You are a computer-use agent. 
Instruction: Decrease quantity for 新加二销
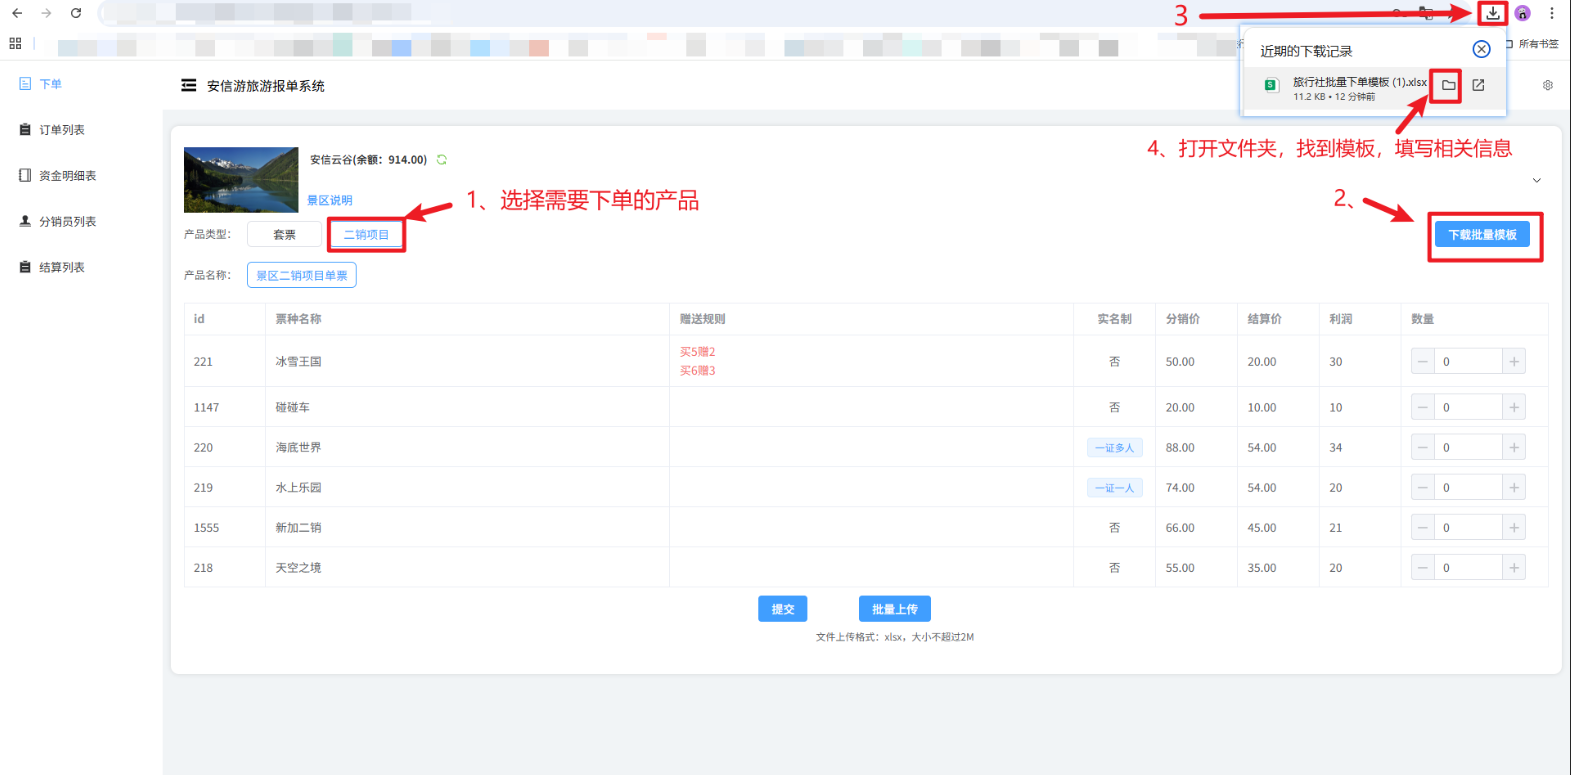click(x=1423, y=527)
